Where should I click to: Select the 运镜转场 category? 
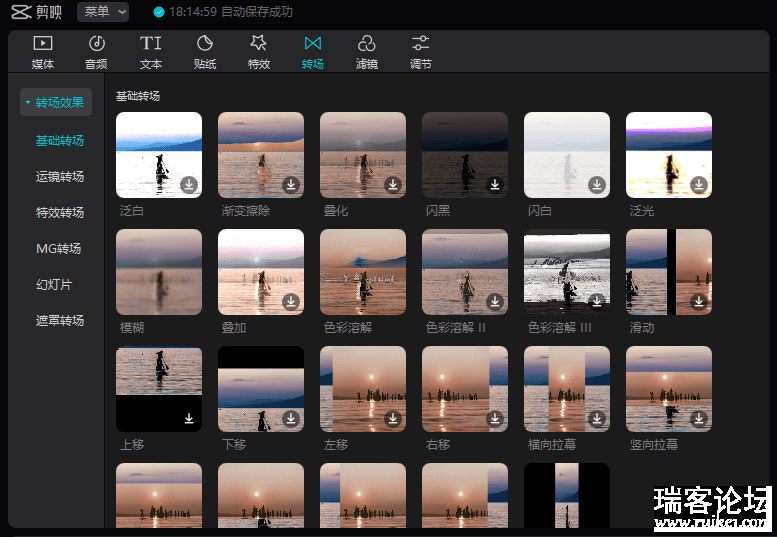pos(60,177)
